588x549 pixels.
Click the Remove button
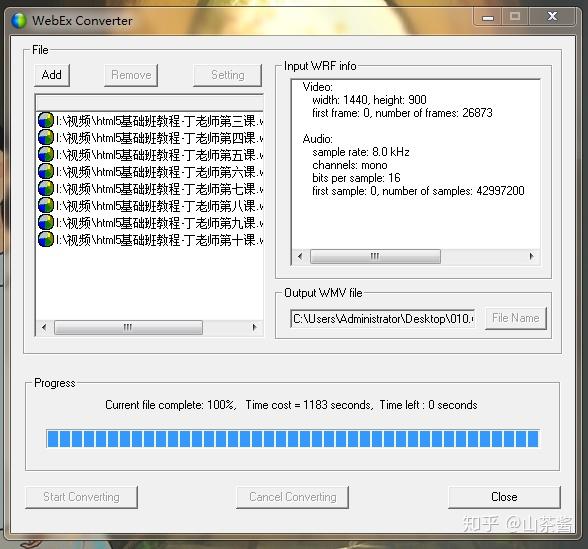click(x=131, y=75)
